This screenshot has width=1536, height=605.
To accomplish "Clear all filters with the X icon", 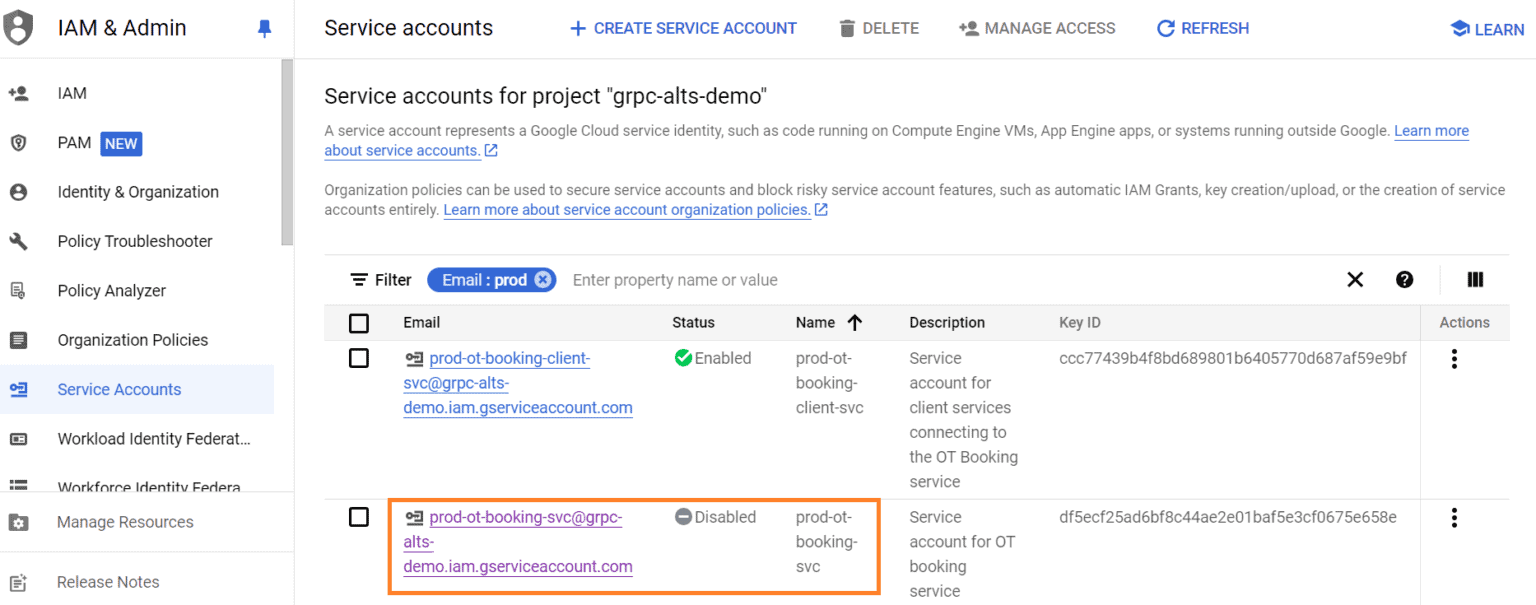I will tap(1355, 280).
